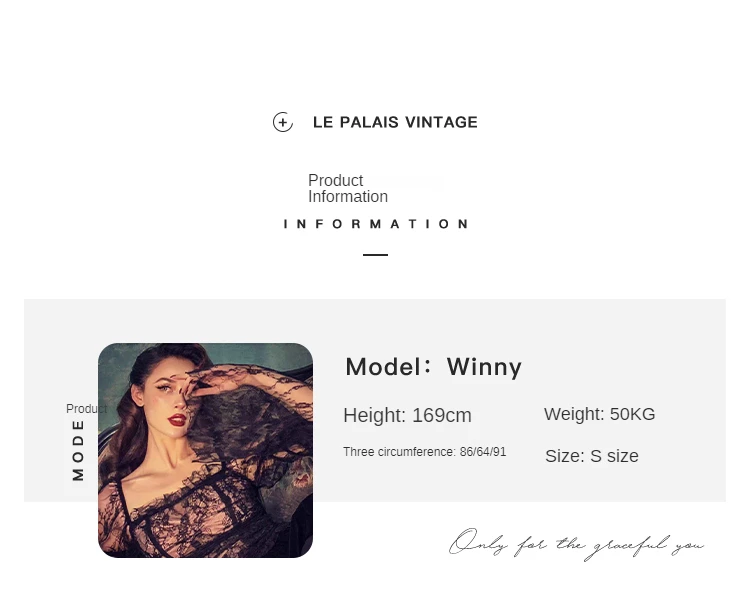
Task: Click the short black divider line under INFORMATION
Action: tap(375, 255)
